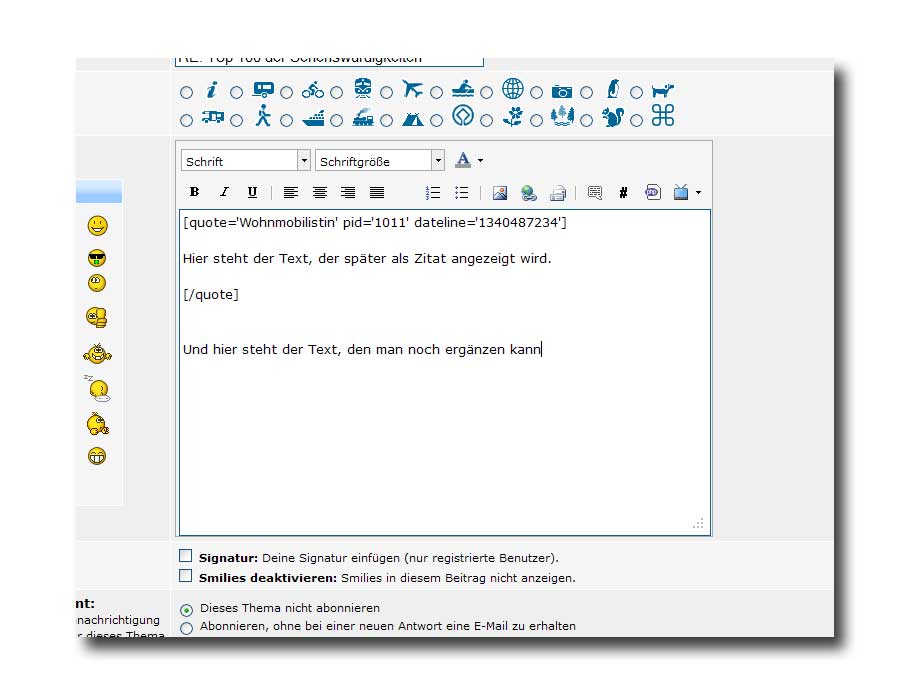Apply italic text formatting

224,193
